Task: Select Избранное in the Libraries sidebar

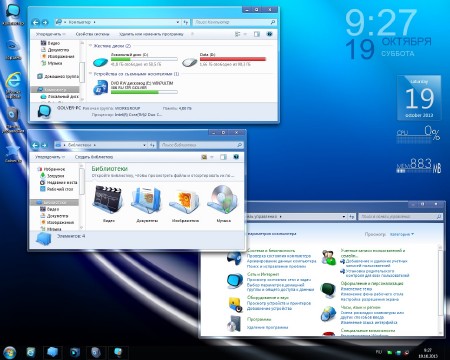Action: click(51, 169)
